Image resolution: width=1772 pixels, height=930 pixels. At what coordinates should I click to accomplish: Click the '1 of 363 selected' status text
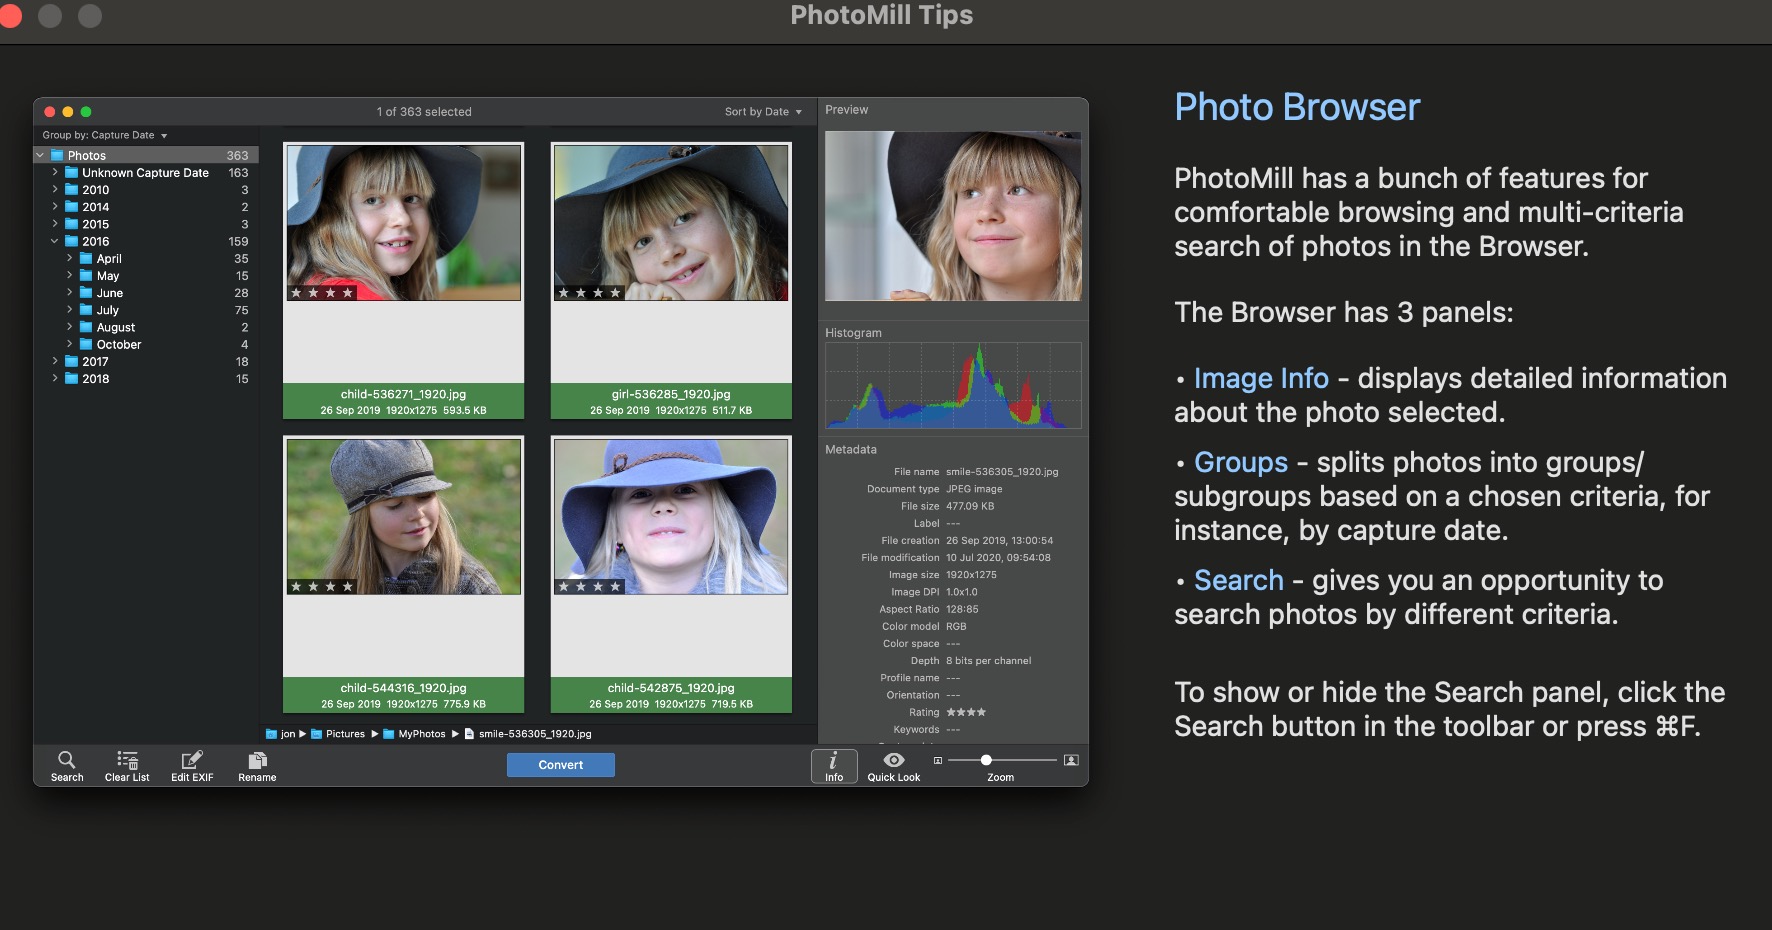pyautogui.click(x=424, y=112)
